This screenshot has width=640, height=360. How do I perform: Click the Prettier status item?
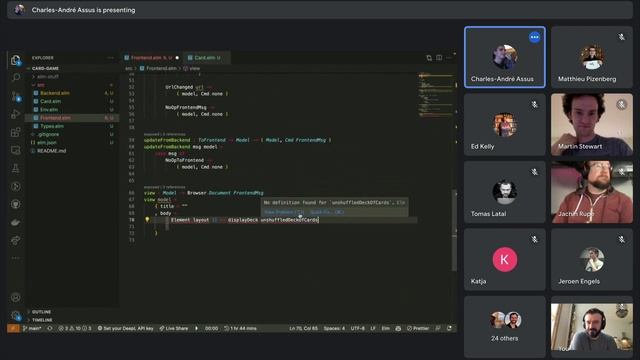point(418,328)
